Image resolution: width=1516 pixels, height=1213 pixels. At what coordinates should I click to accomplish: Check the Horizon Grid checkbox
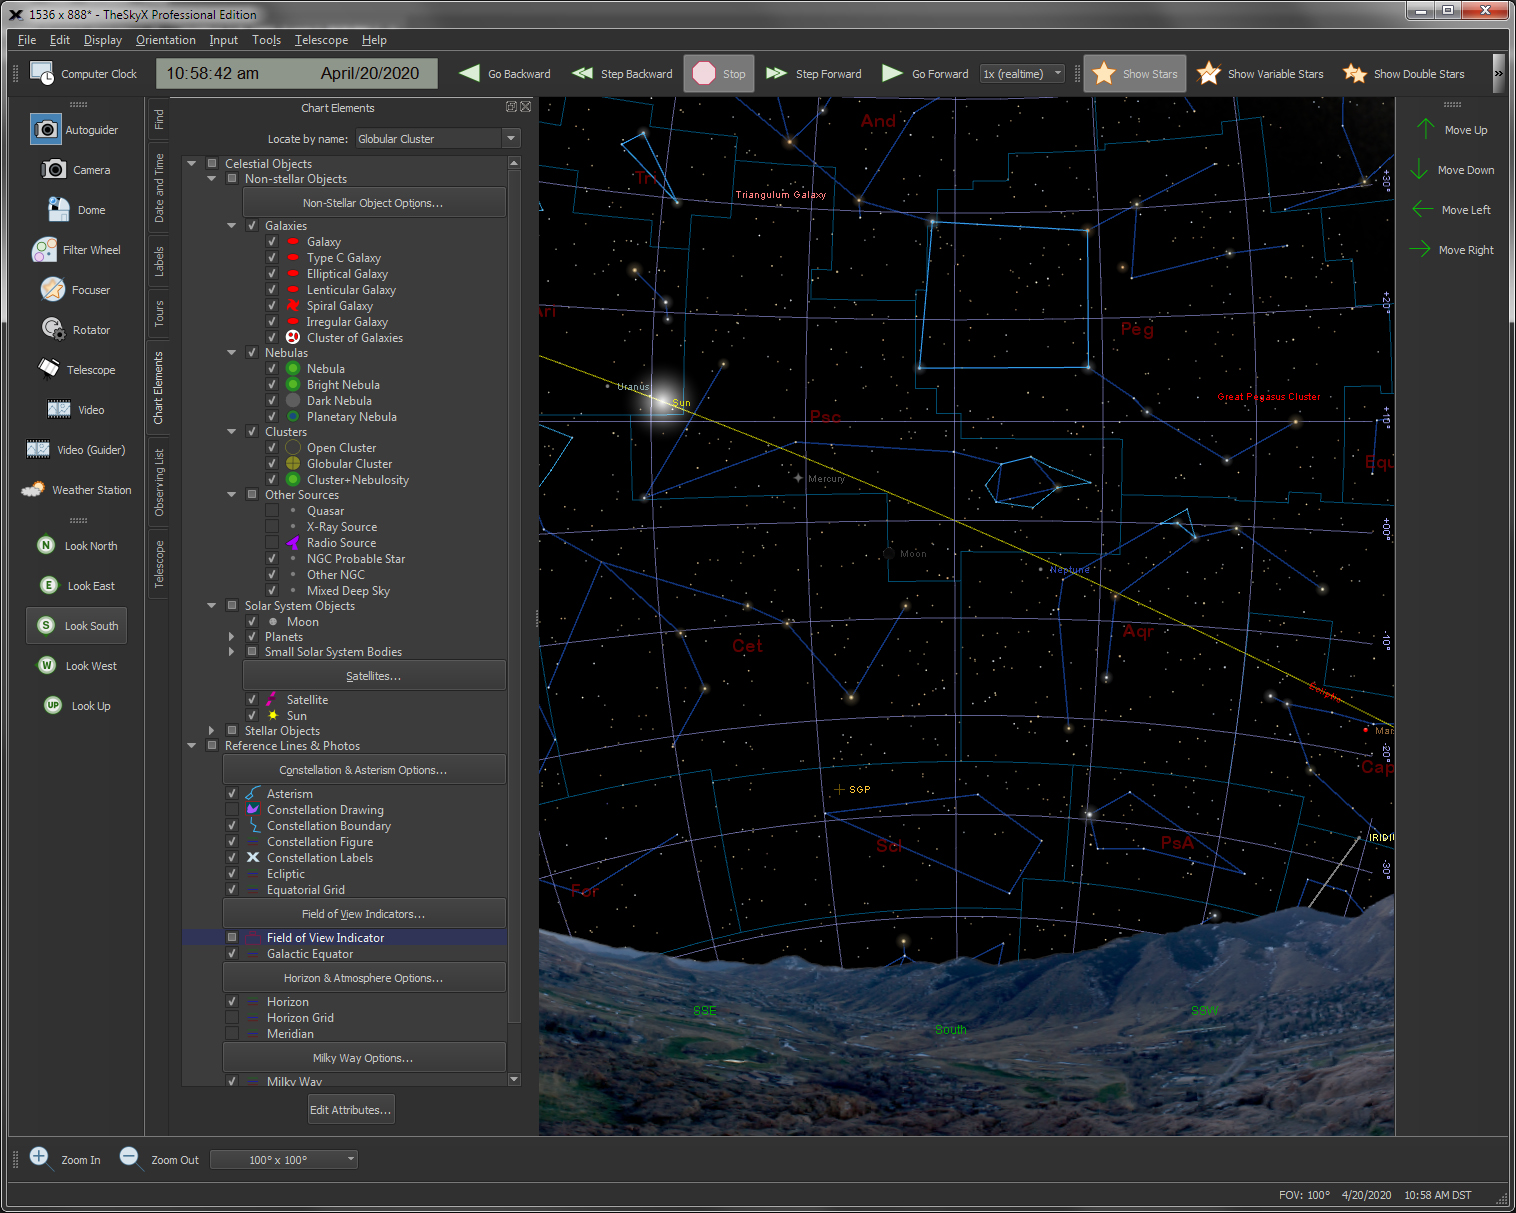coord(232,1018)
